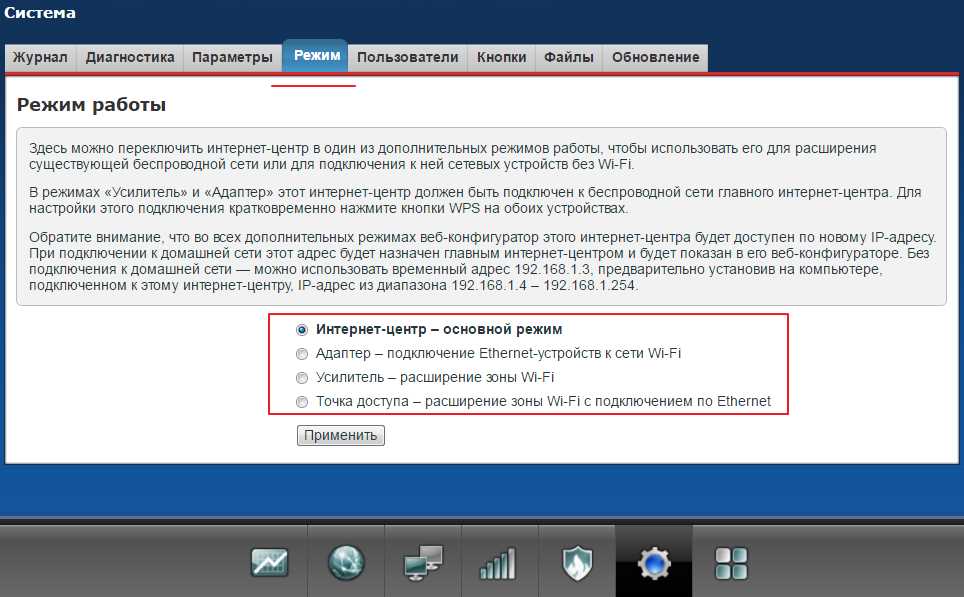Click label Адаптер – подключение Ethernet-устройств

499,354
